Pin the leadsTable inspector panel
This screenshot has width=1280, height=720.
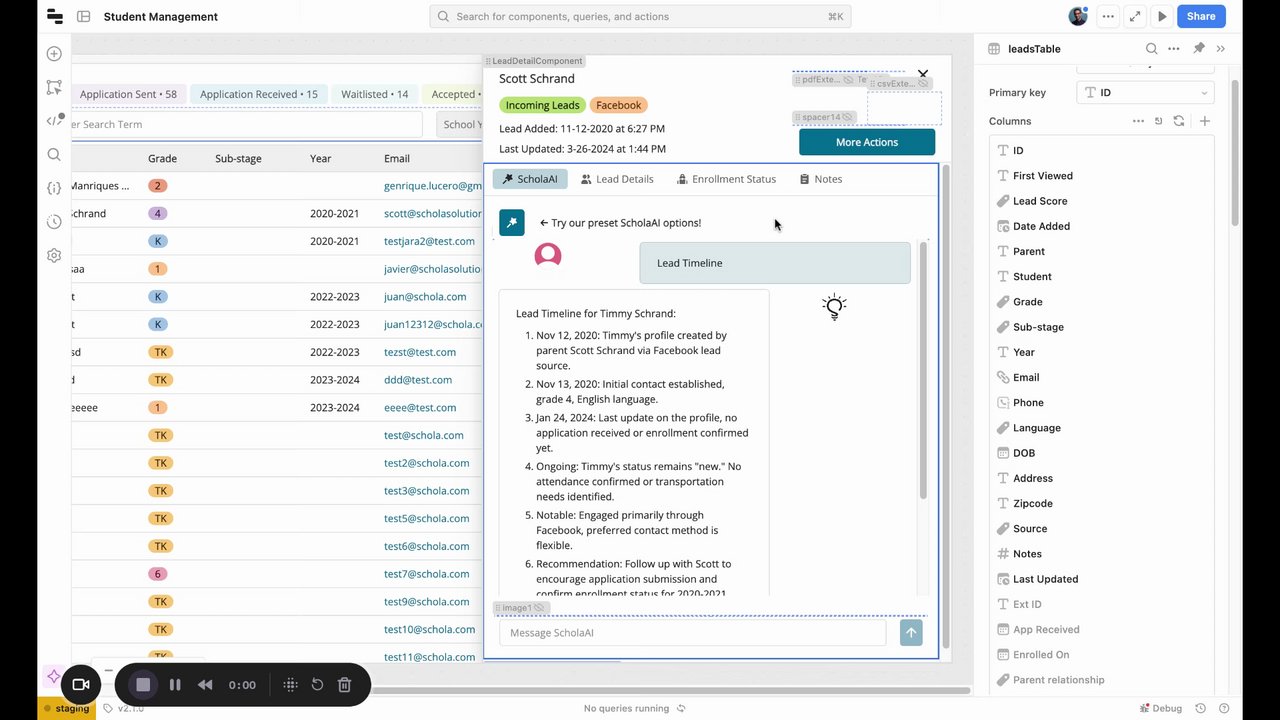tap(1199, 49)
